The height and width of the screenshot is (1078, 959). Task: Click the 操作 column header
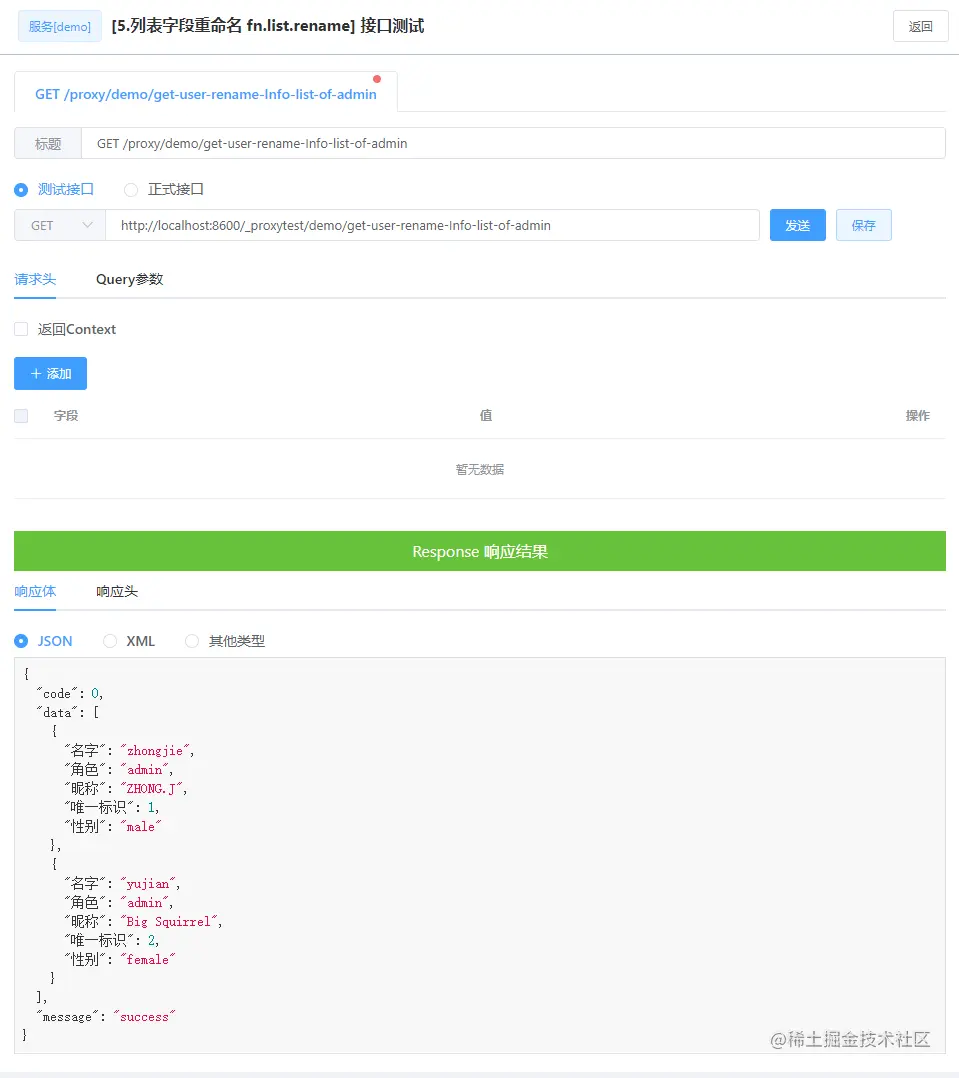(x=918, y=415)
